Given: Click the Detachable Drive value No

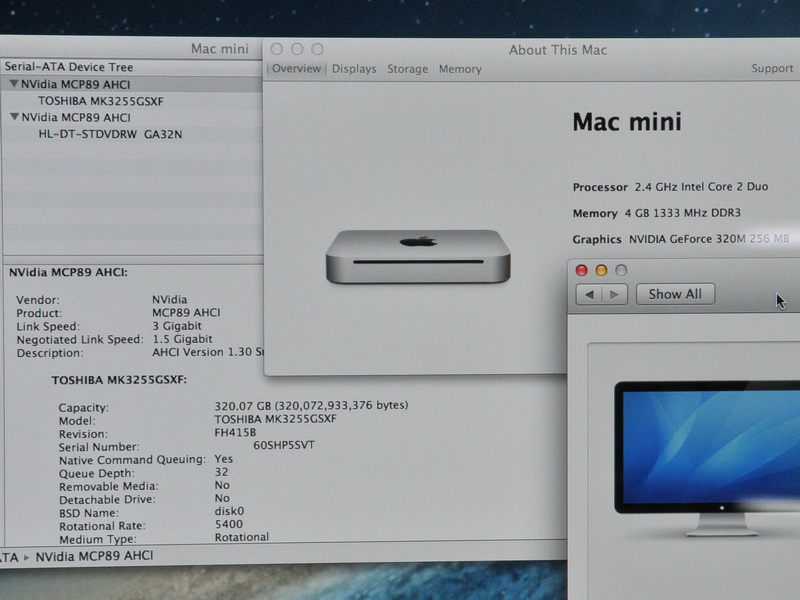Looking at the screenshot, I should click(x=222, y=498).
